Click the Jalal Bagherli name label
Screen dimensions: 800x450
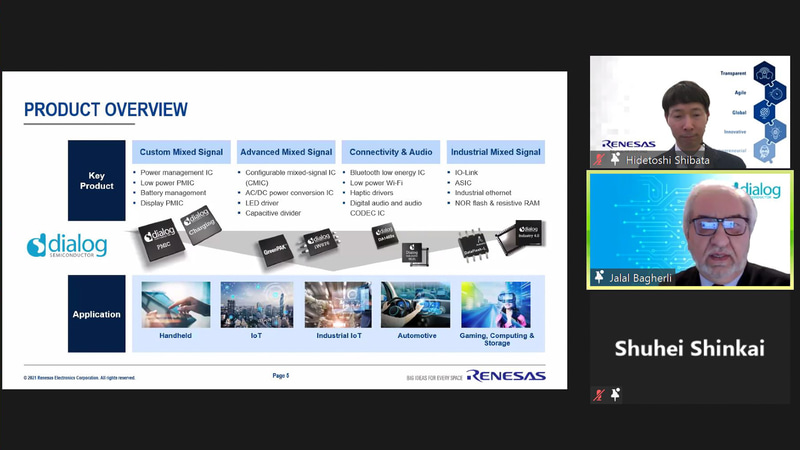coord(641,278)
